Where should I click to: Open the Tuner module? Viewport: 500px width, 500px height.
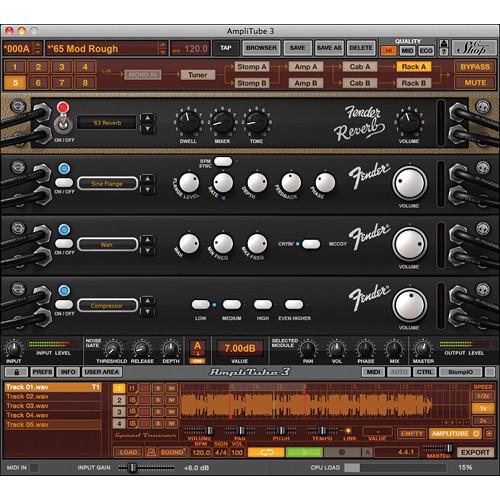198,75
